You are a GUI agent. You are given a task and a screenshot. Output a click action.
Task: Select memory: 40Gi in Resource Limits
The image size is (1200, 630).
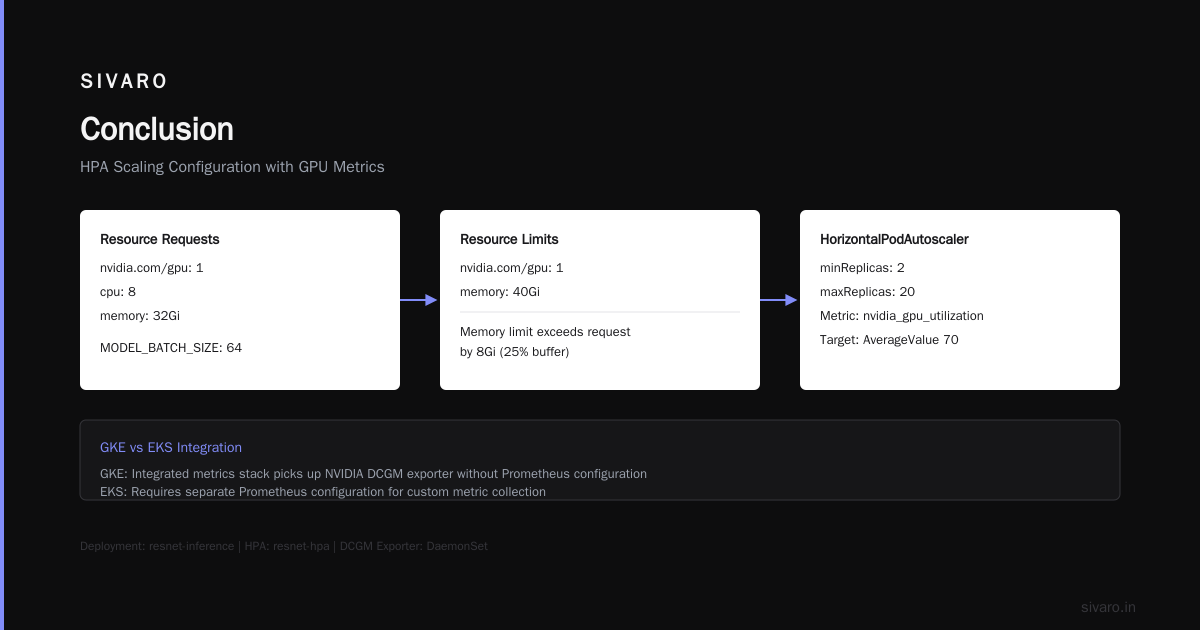tap(500, 292)
